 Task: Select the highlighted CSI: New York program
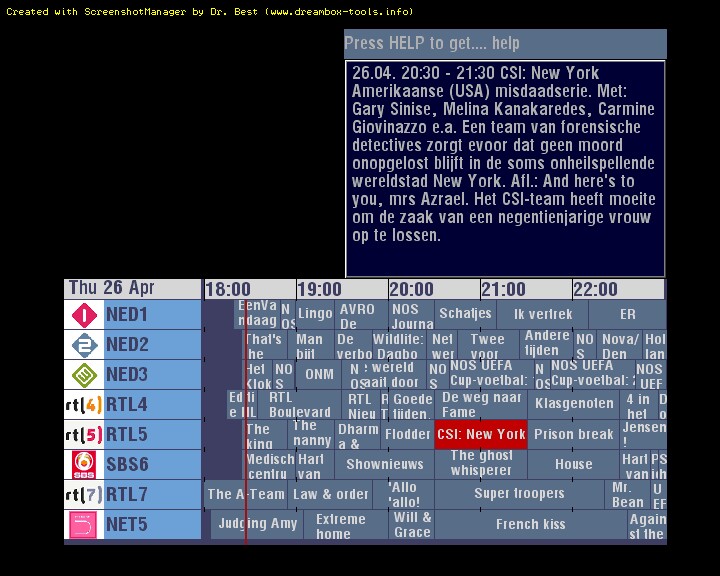(481, 435)
